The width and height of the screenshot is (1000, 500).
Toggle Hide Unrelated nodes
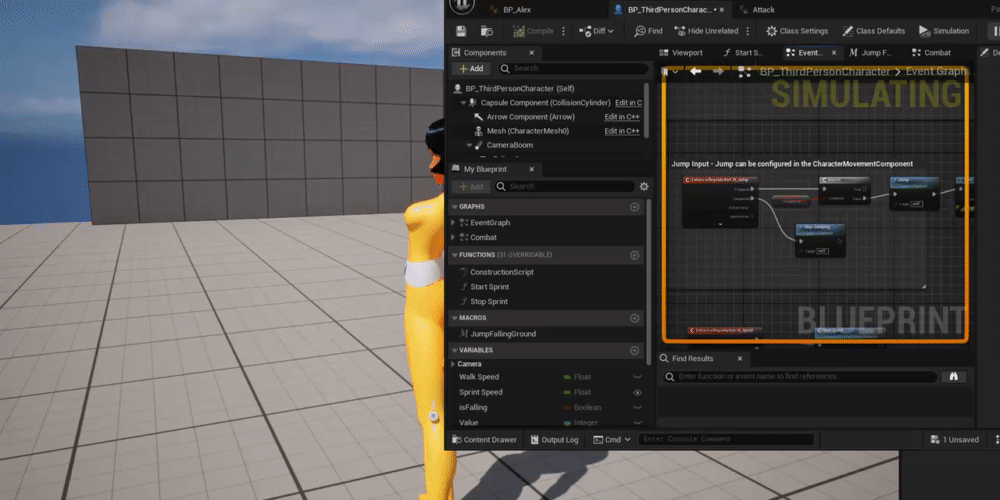[706, 31]
